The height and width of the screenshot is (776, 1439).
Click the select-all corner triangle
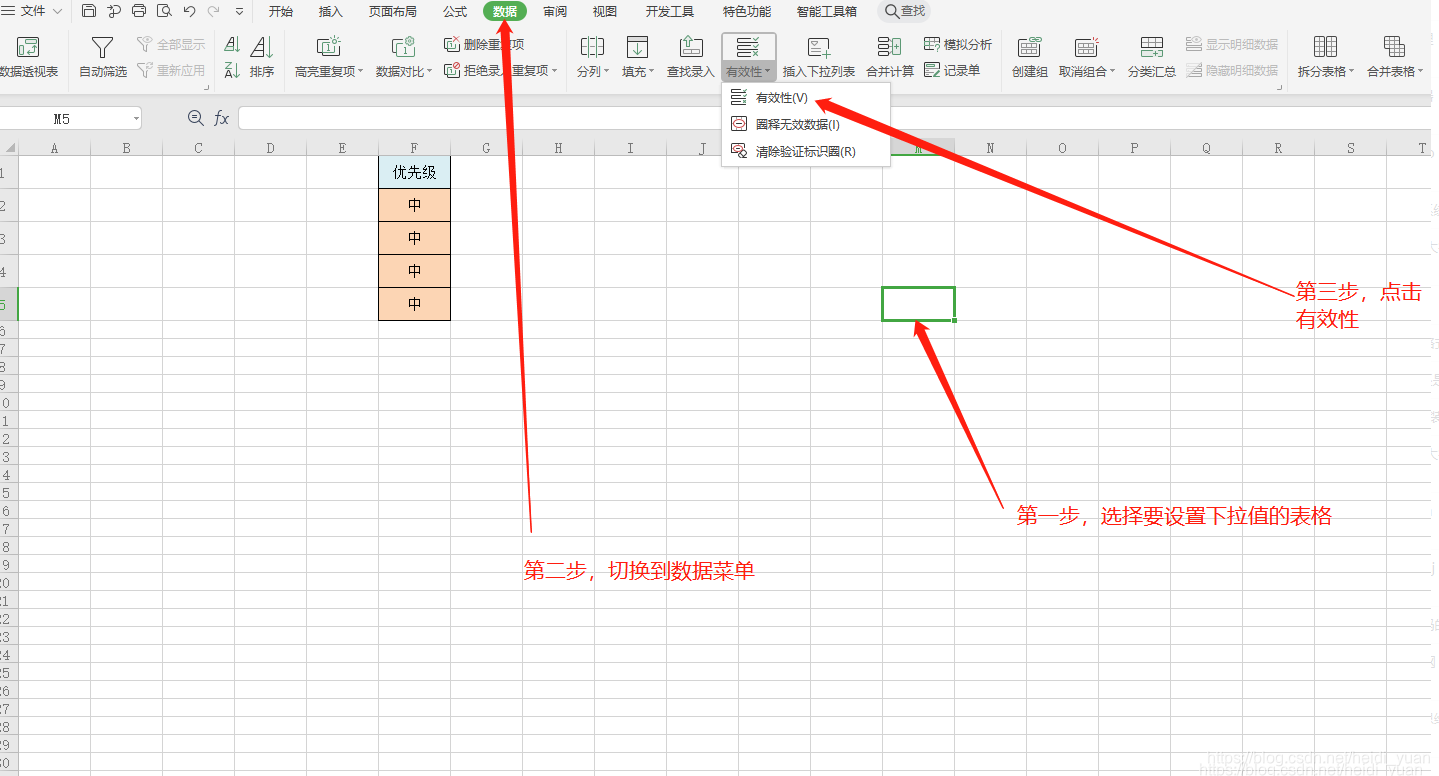coord(9,148)
